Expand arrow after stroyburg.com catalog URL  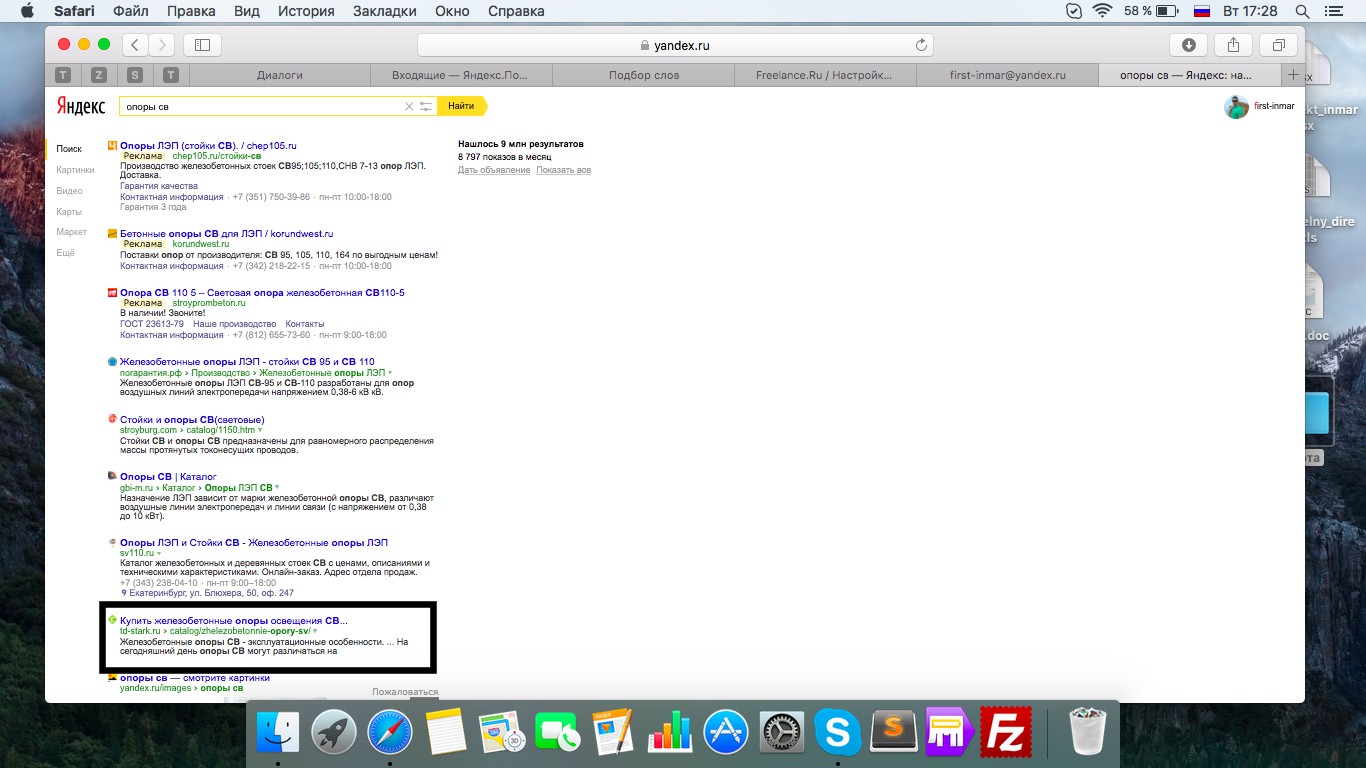[260, 430]
